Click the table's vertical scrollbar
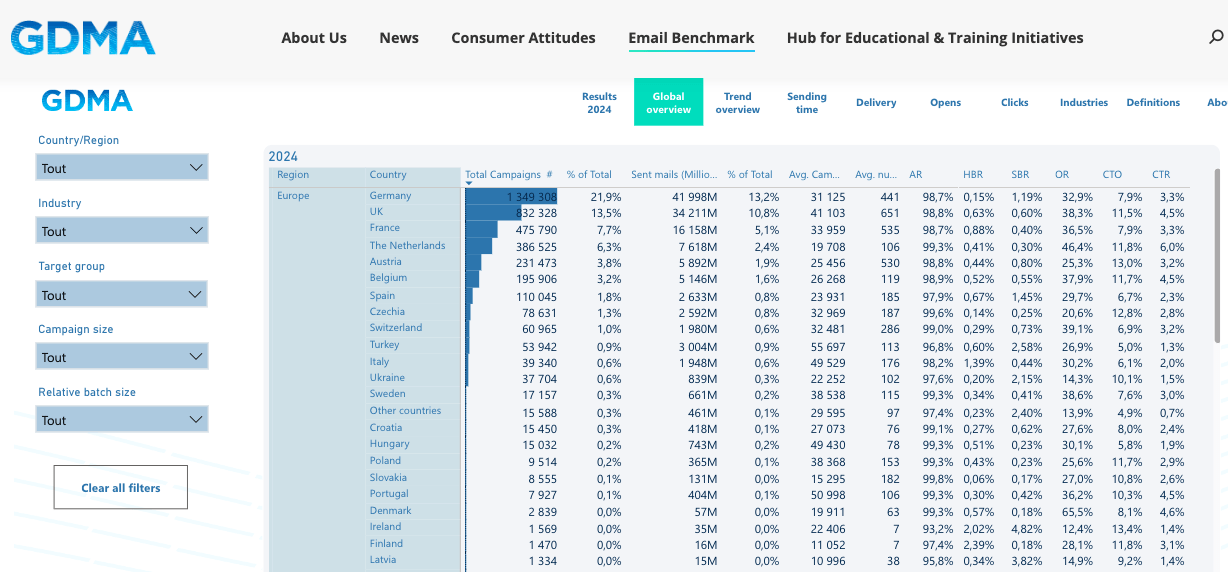 pos(1216,260)
